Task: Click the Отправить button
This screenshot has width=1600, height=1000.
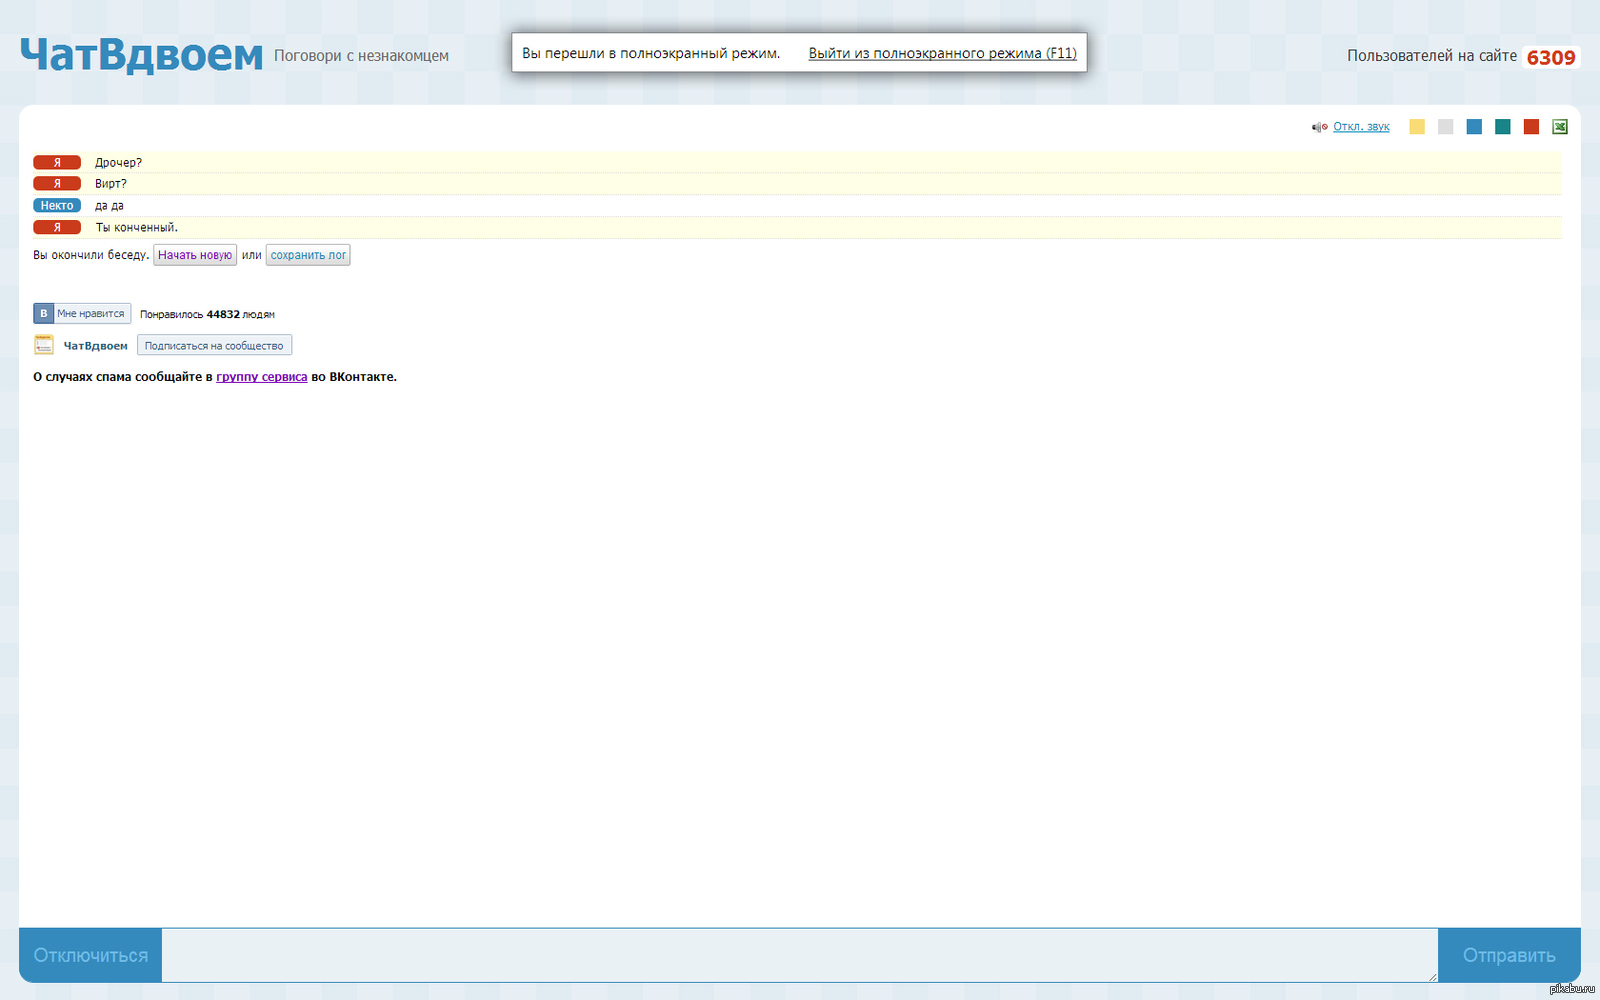Action: click(1509, 955)
